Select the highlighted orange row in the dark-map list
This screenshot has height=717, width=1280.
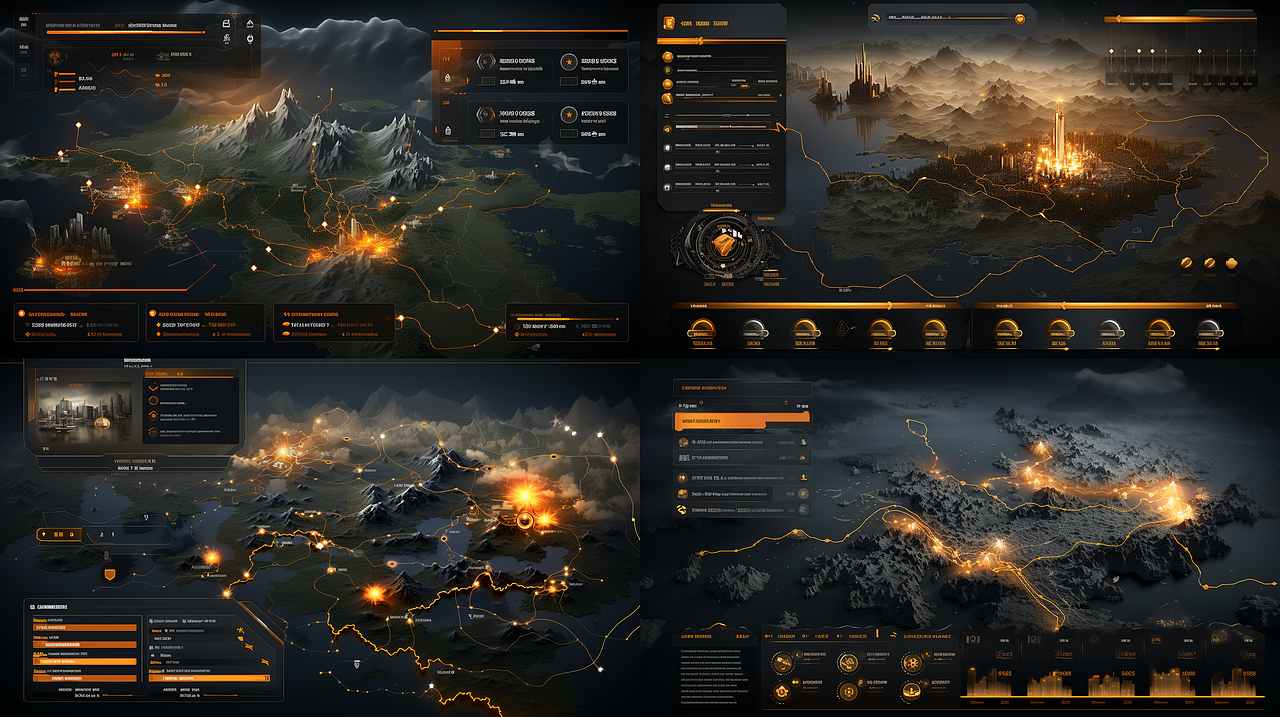pyautogui.click(x=742, y=421)
